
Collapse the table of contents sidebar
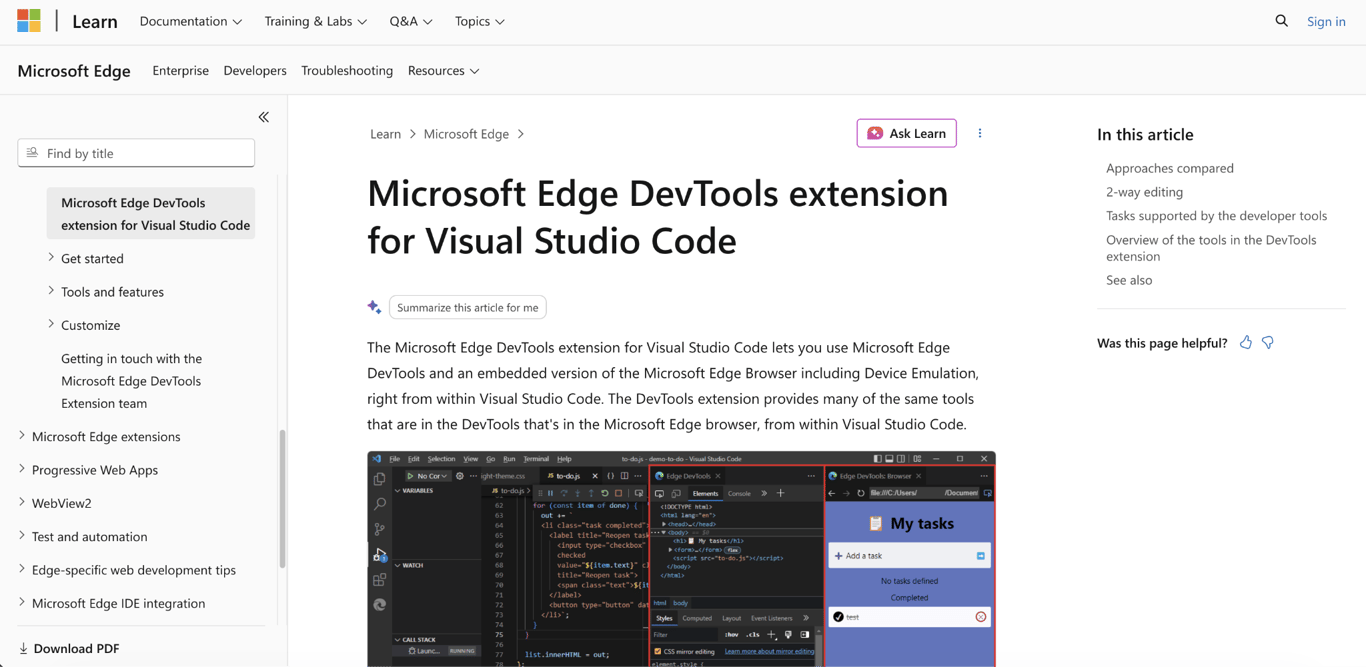(x=264, y=117)
